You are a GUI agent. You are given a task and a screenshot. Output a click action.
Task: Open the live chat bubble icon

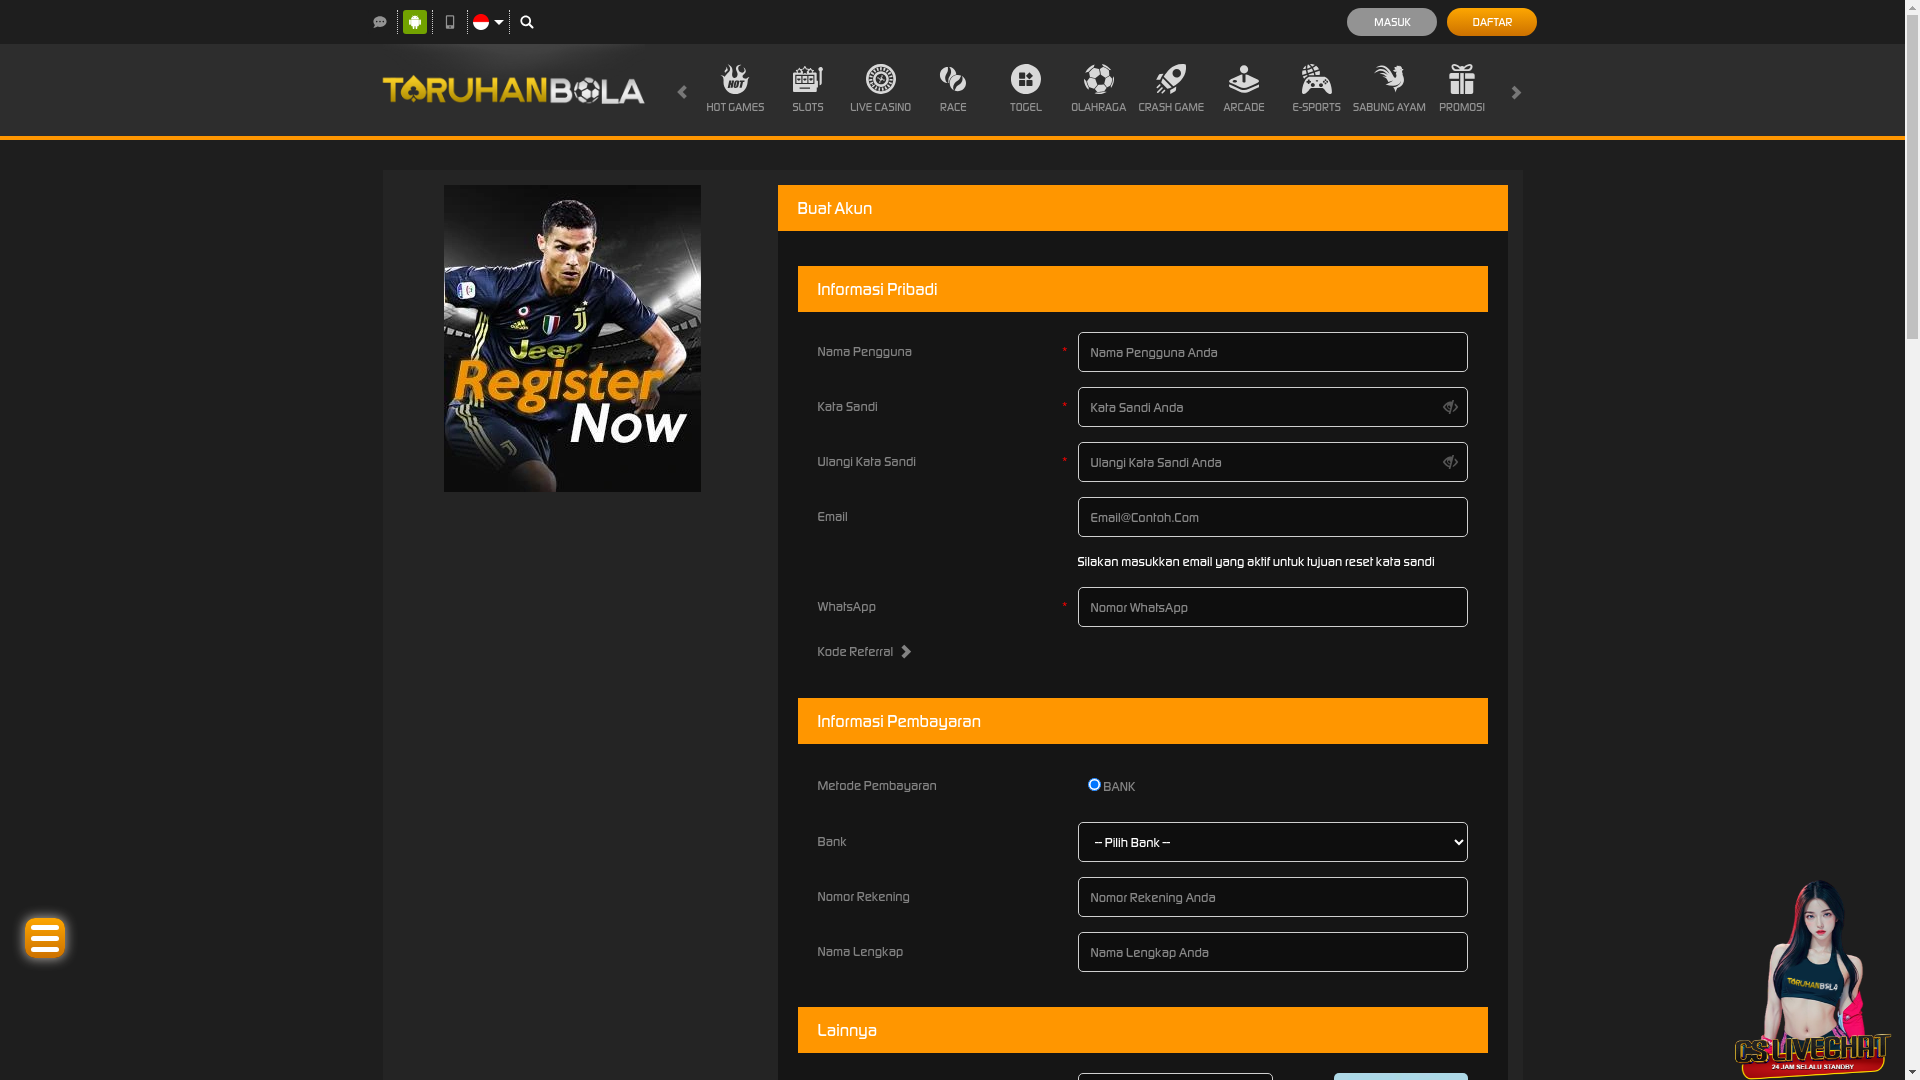(380, 22)
